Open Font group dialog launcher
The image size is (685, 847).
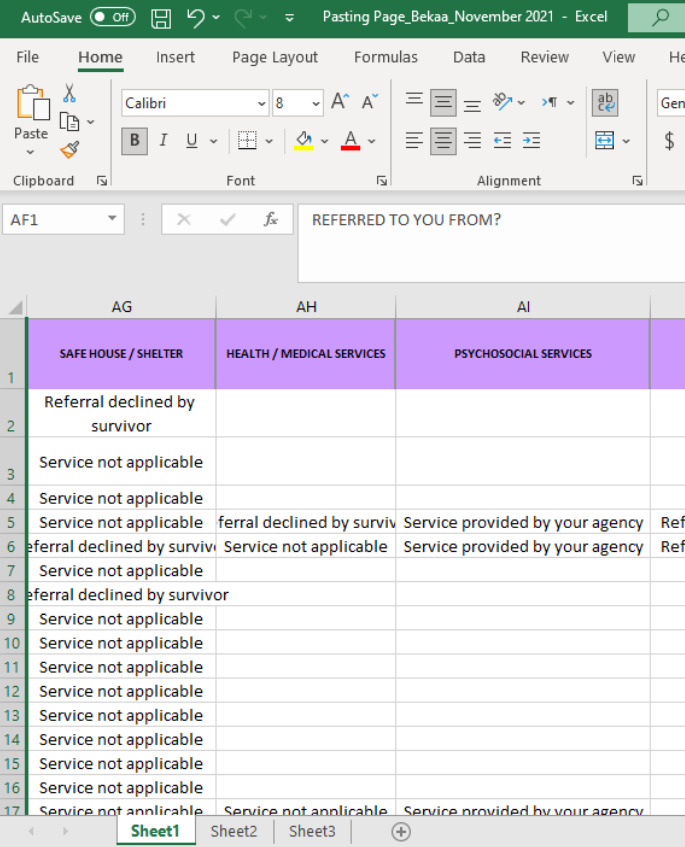[x=382, y=181]
